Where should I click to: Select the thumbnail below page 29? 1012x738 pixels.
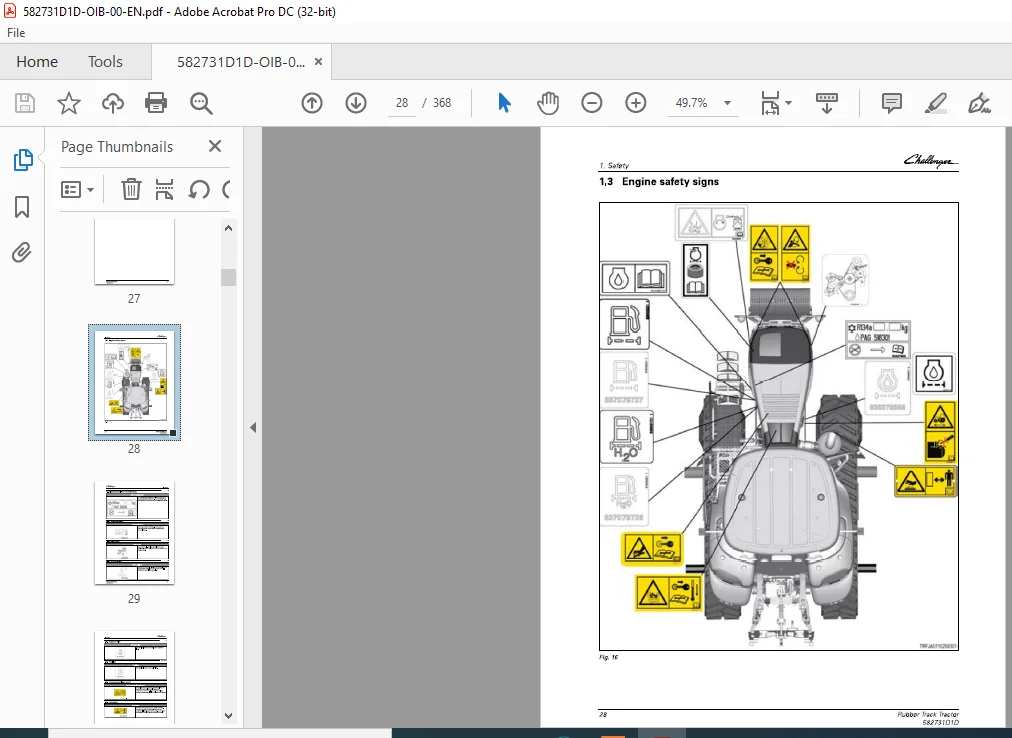(134, 677)
